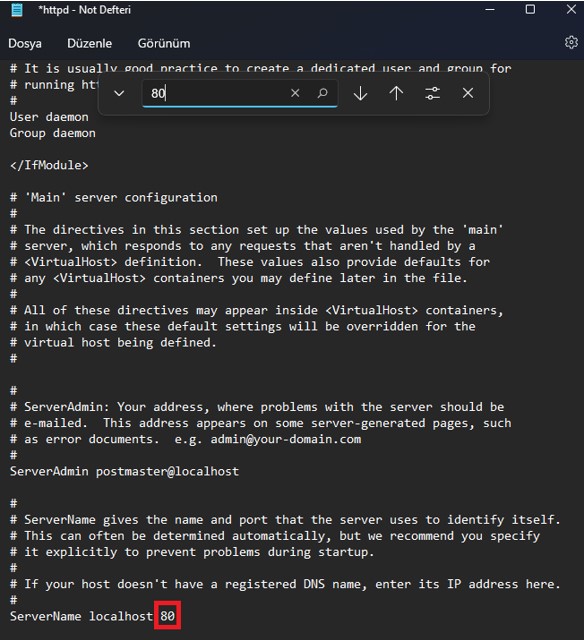Place cursor on highlighted 80 after localhost
Screen dimensions: 584x640
click(167, 616)
